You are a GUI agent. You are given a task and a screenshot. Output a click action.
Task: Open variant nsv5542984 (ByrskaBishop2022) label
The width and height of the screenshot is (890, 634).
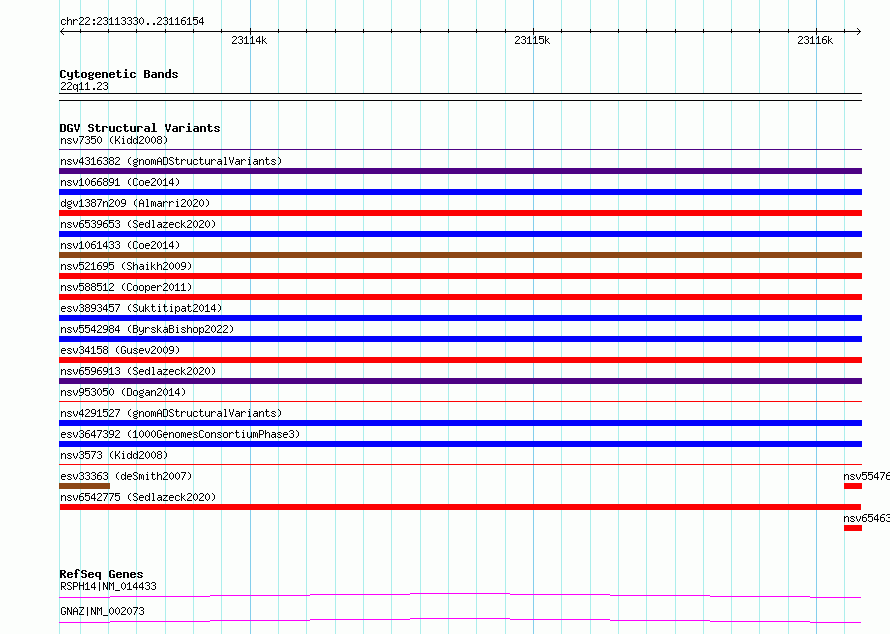pos(147,329)
